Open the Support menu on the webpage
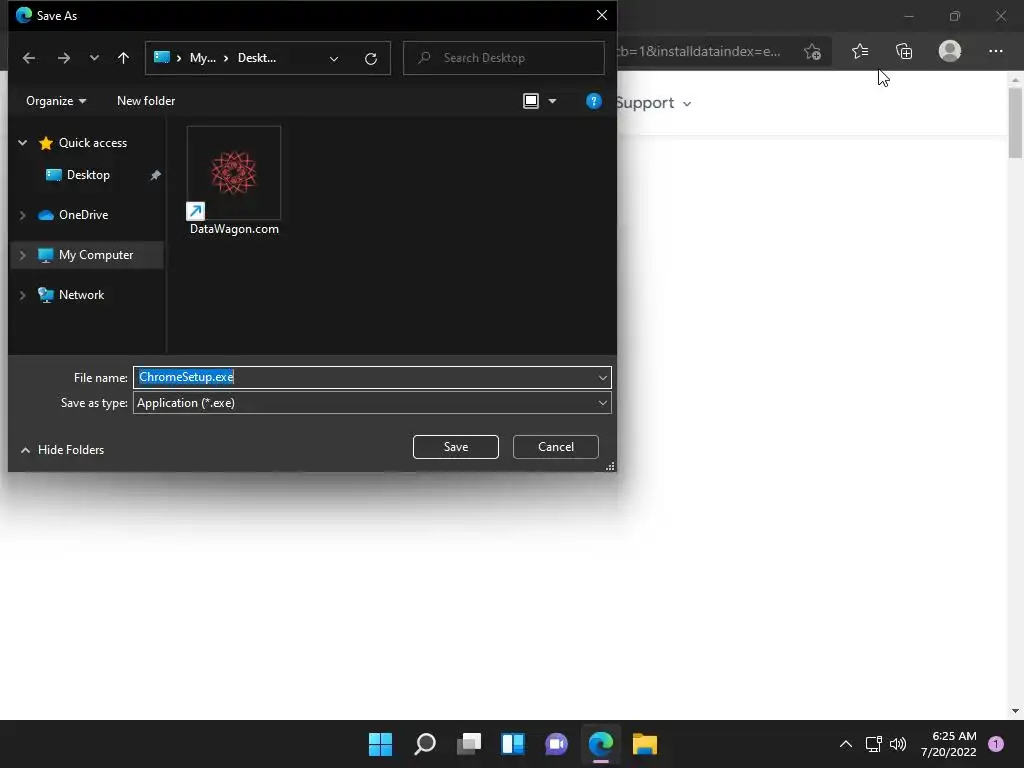1024x768 pixels. pos(653,103)
